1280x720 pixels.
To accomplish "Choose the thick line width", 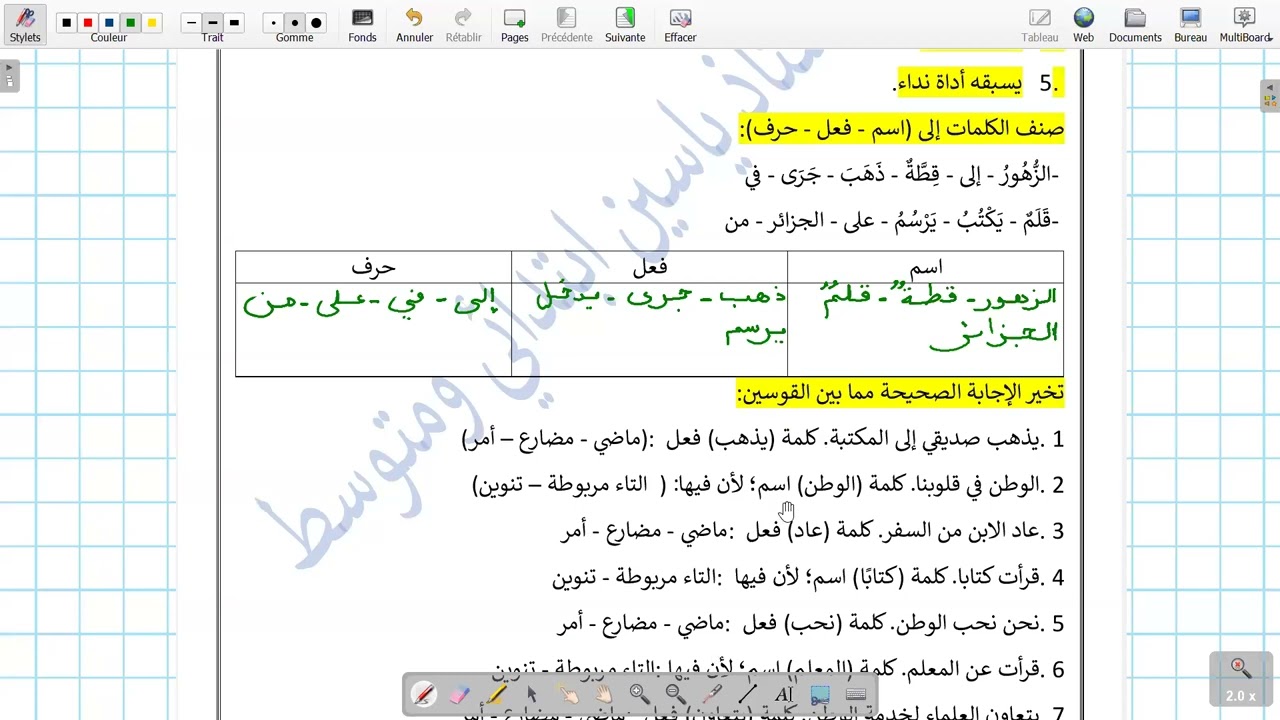I will tap(234, 22).
